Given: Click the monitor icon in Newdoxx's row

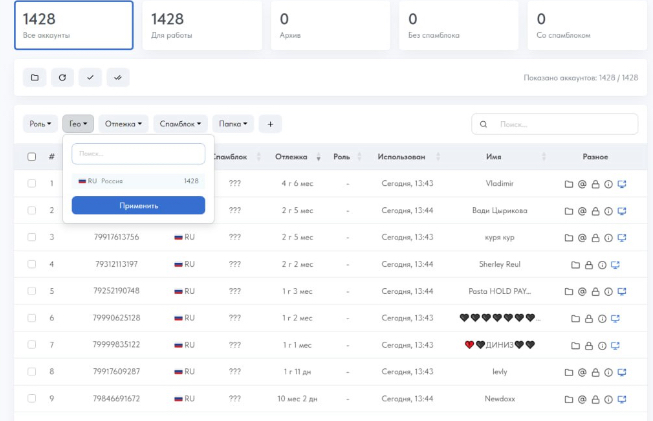Looking at the screenshot, I should 621,399.
